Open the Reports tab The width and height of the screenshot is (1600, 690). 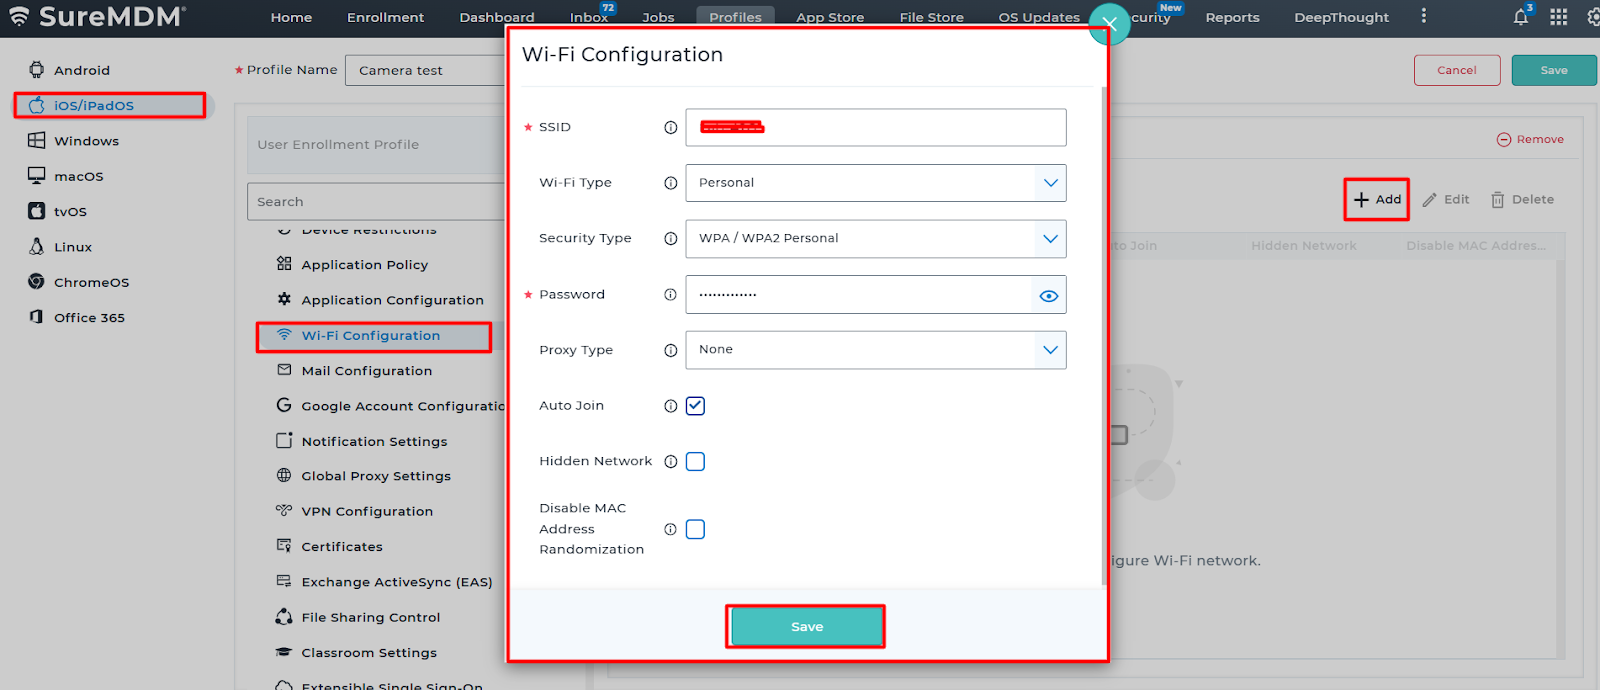tap(1232, 17)
